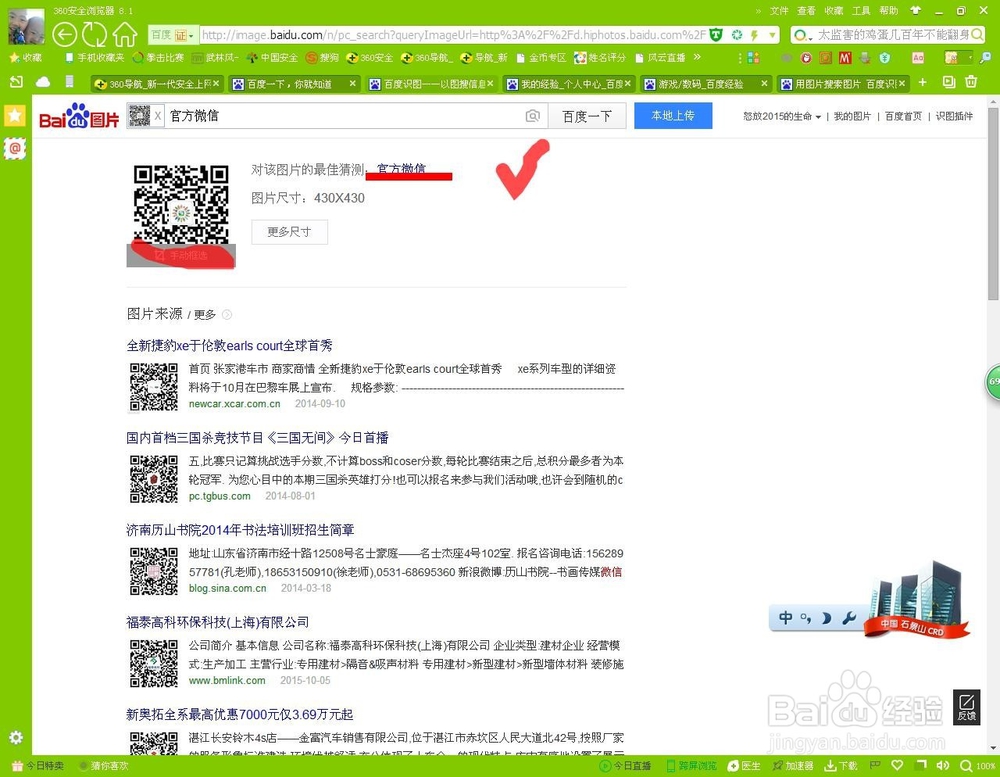Image resolution: width=1000 pixels, height=777 pixels.
Task: Open a new tab with the plus icon
Action: click(x=922, y=82)
